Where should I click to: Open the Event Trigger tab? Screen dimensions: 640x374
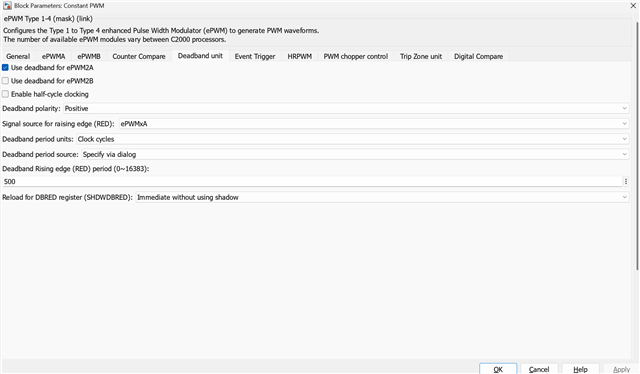[255, 56]
